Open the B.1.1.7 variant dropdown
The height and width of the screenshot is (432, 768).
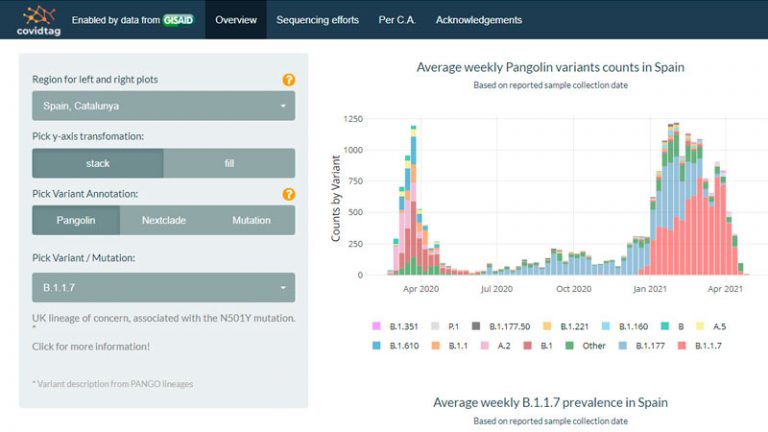pyautogui.click(x=164, y=288)
